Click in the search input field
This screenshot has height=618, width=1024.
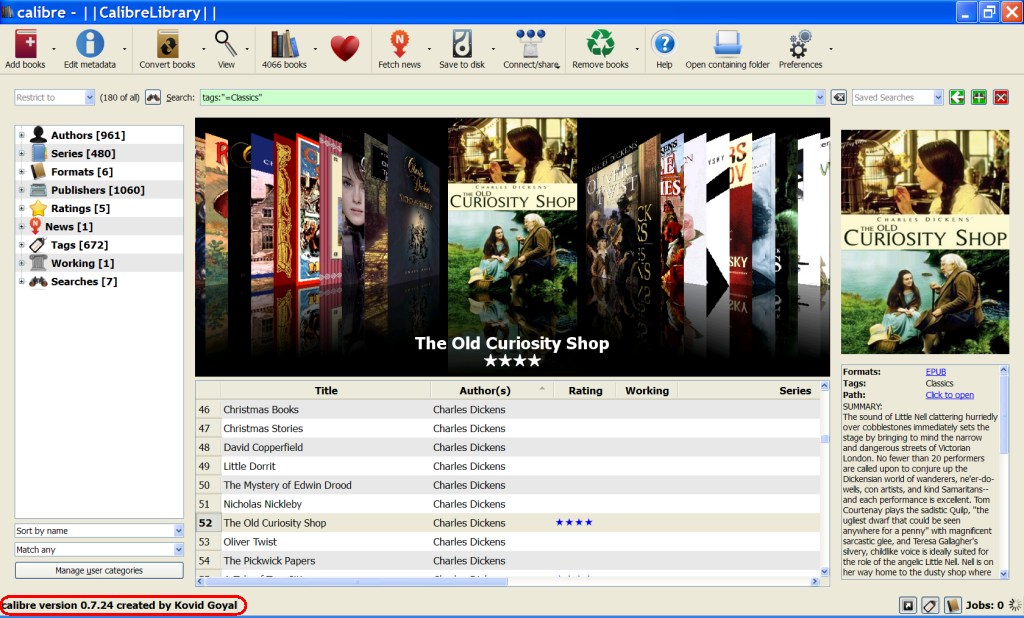[x=507, y=97]
